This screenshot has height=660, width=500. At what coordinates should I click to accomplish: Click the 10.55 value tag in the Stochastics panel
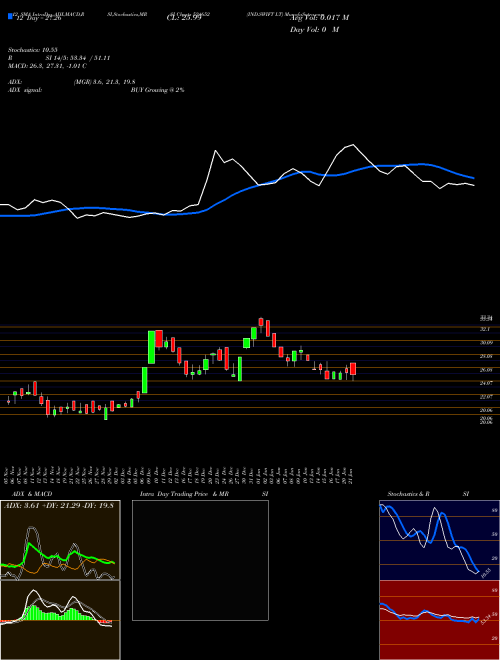(x=486, y=573)
